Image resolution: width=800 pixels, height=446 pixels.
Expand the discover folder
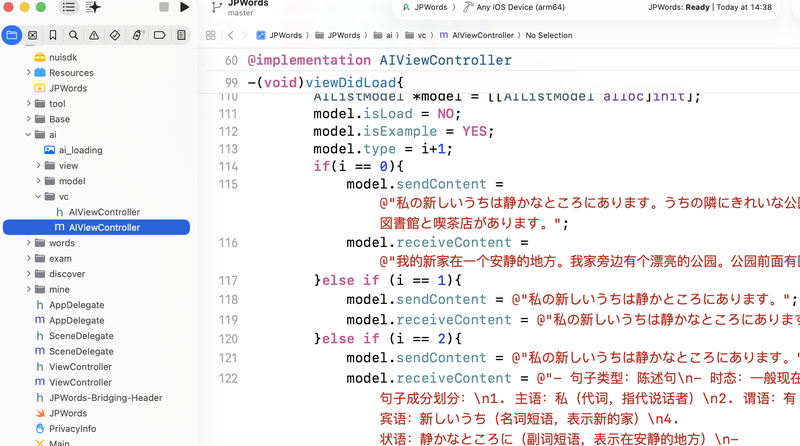click(29, 274)
